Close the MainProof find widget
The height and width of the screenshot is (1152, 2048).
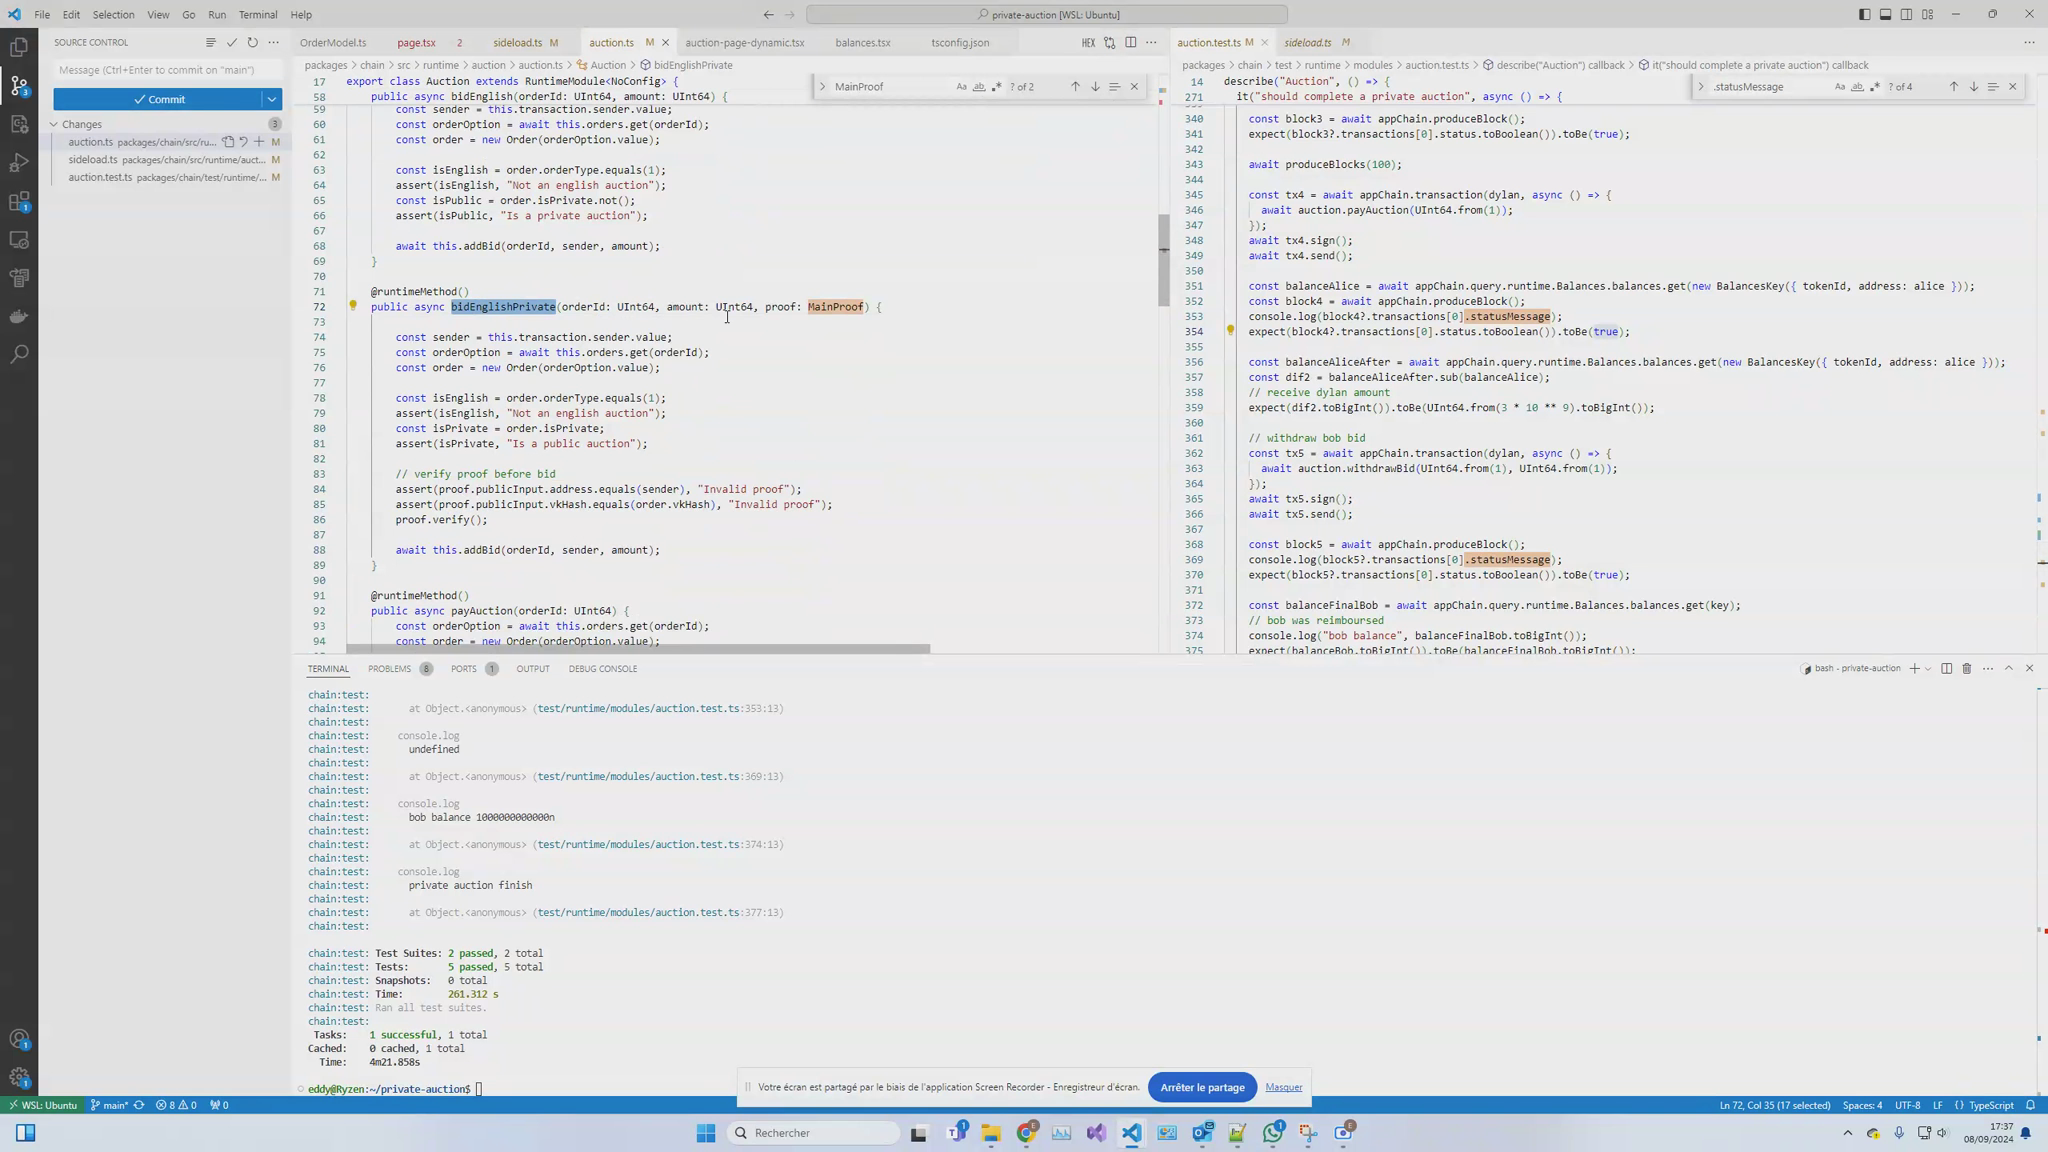pos(1134,87)
